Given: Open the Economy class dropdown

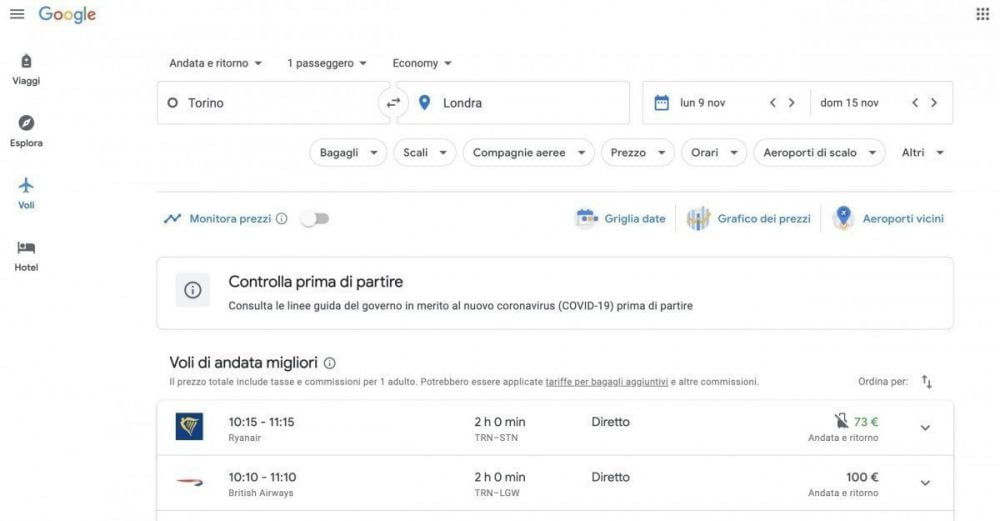Looking at the screenshot, I should click(x=422, y=63).
